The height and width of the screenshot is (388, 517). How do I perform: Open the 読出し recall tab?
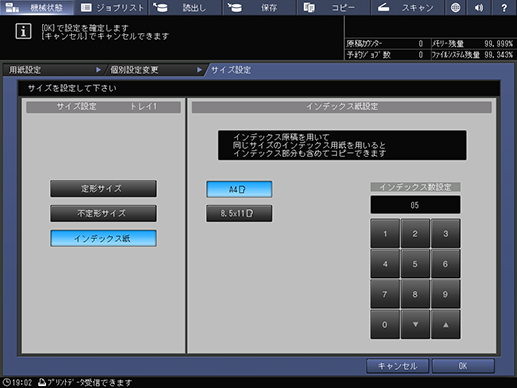(x=185, y=7)
